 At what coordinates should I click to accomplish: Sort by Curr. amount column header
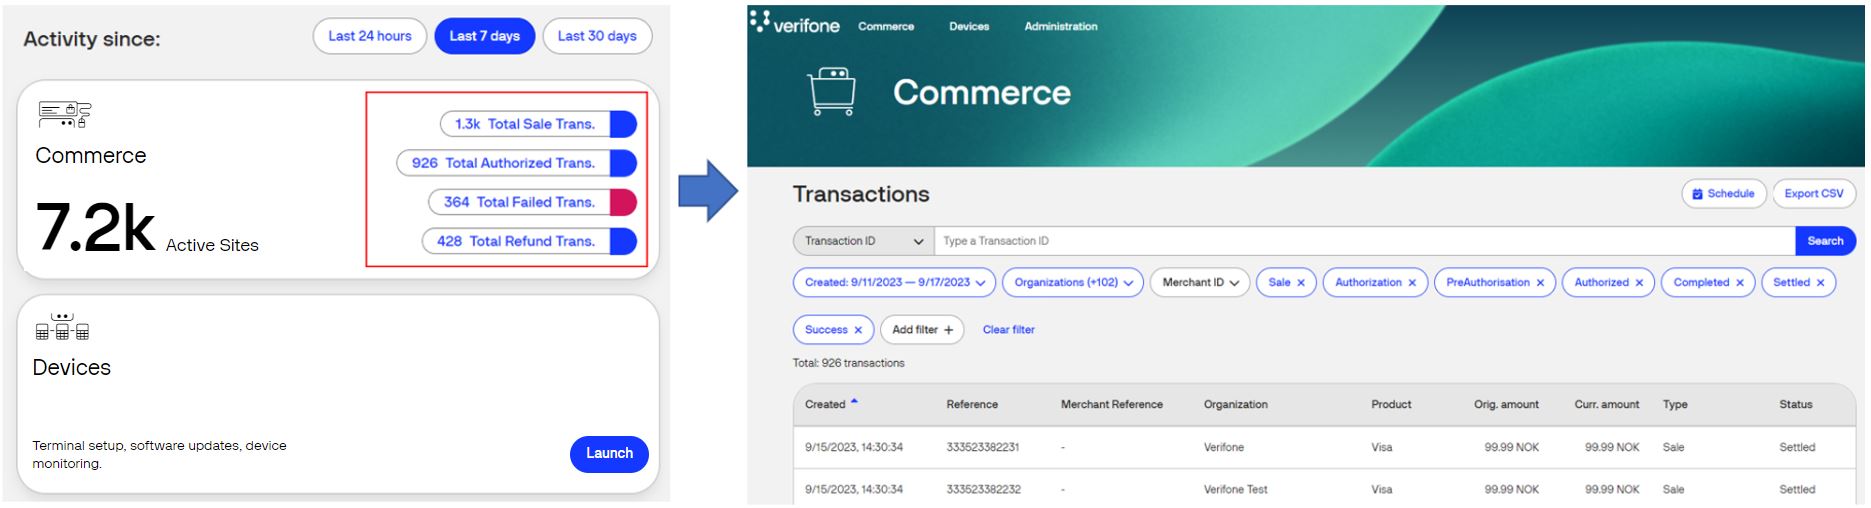click(1607, 405)
